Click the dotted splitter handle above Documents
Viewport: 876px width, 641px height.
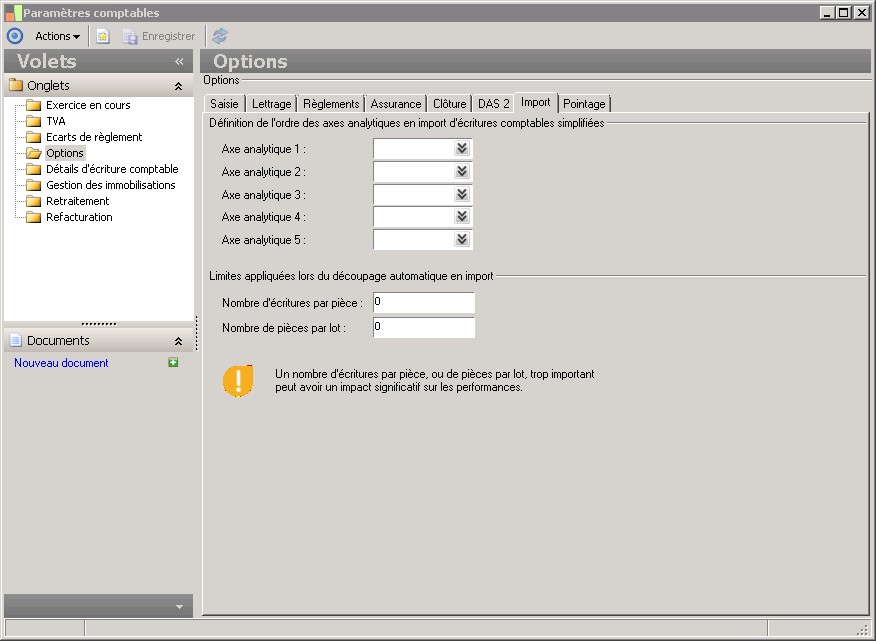(98, 324)
